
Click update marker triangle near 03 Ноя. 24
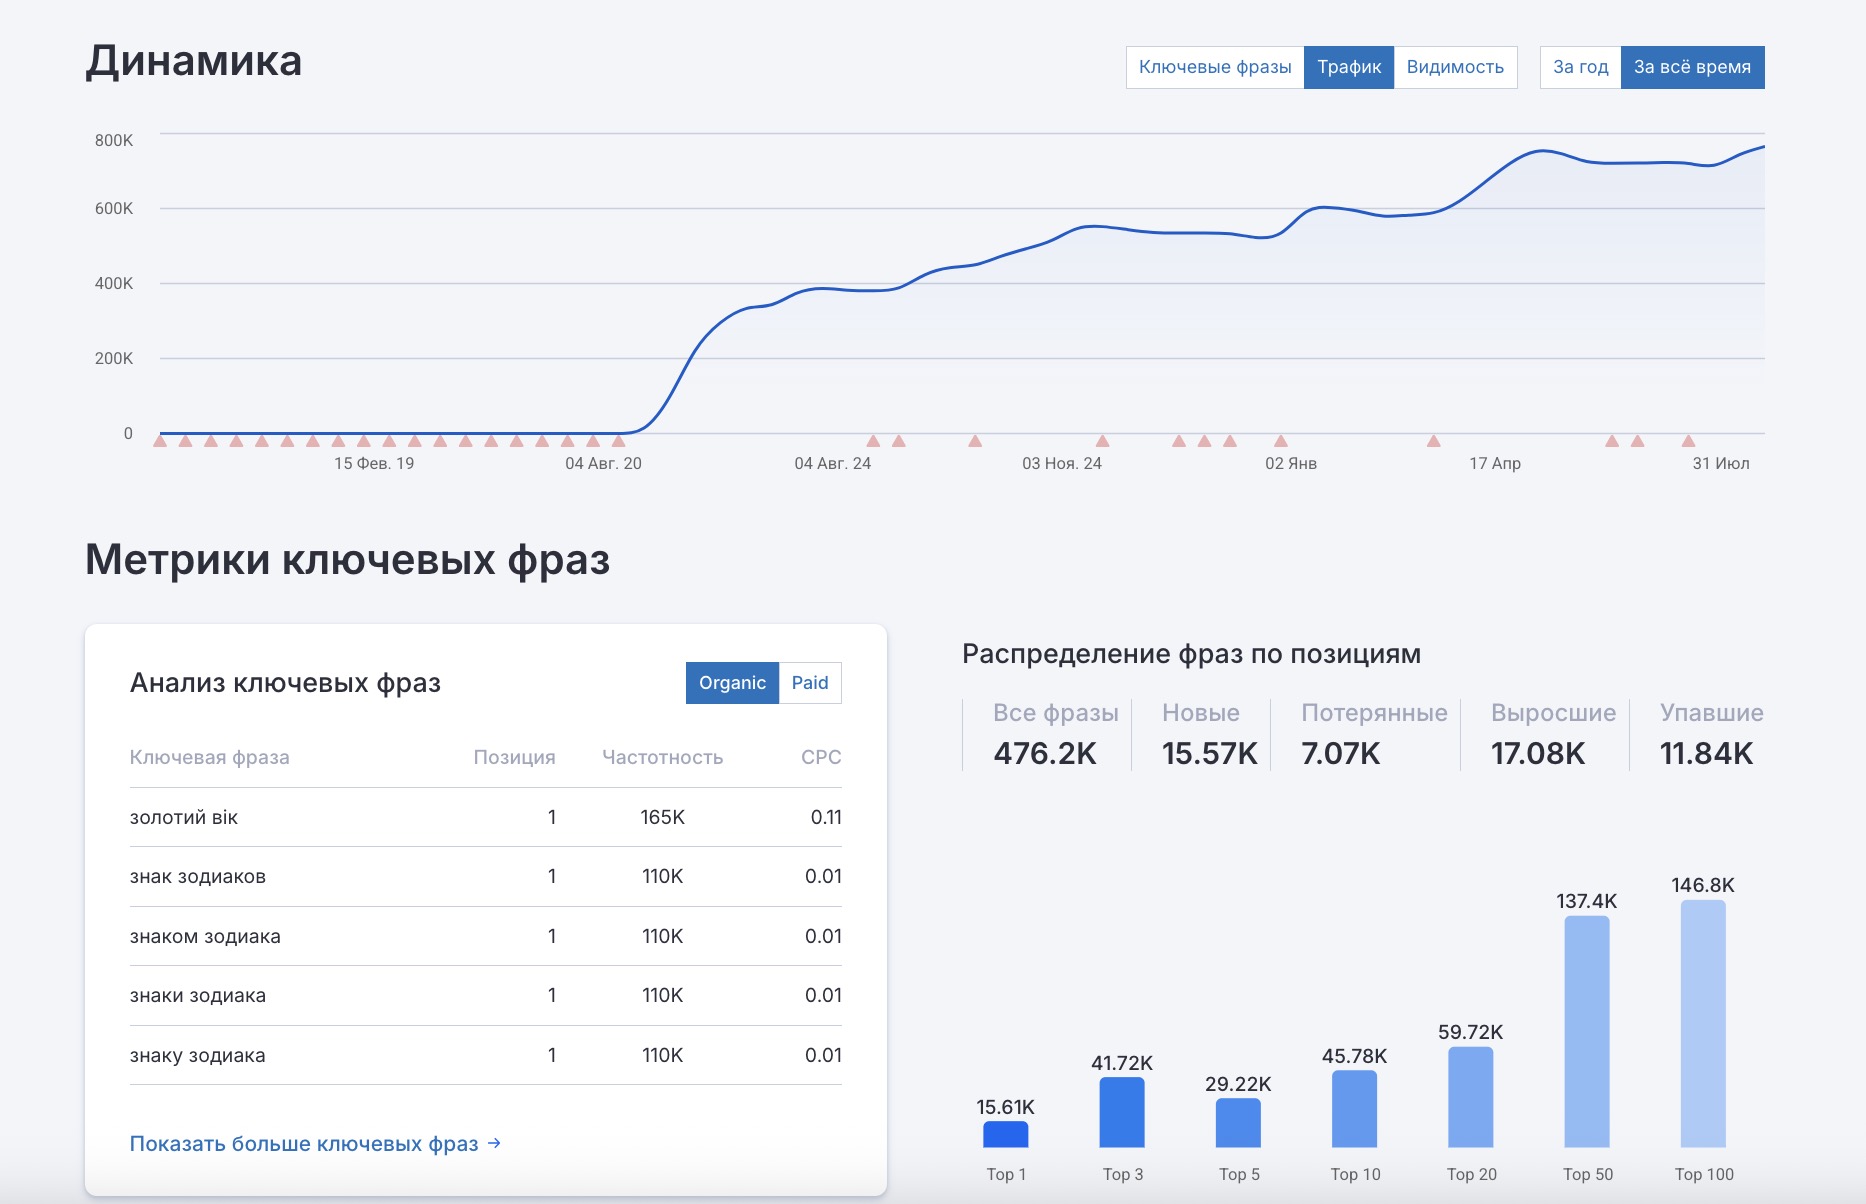(x=1102, y=441)
